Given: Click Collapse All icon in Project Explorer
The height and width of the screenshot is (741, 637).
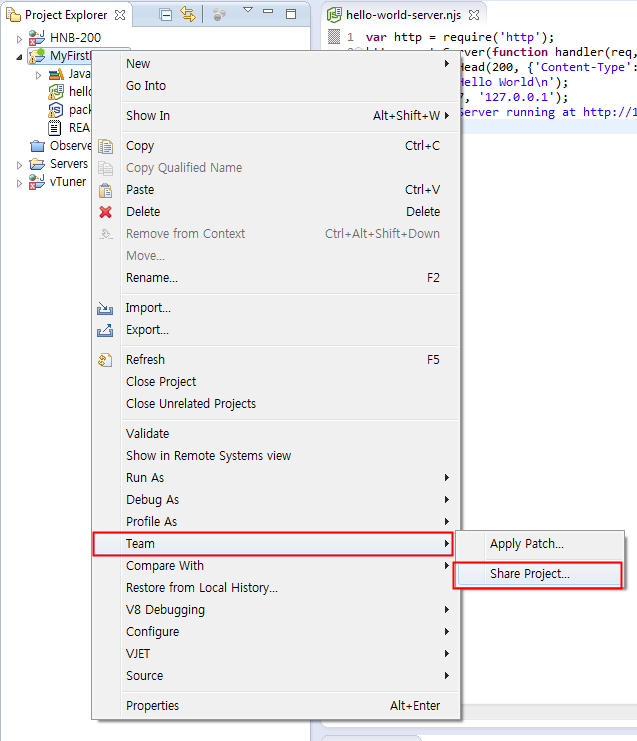Looking at the screenshot, I should pos(166,15).
